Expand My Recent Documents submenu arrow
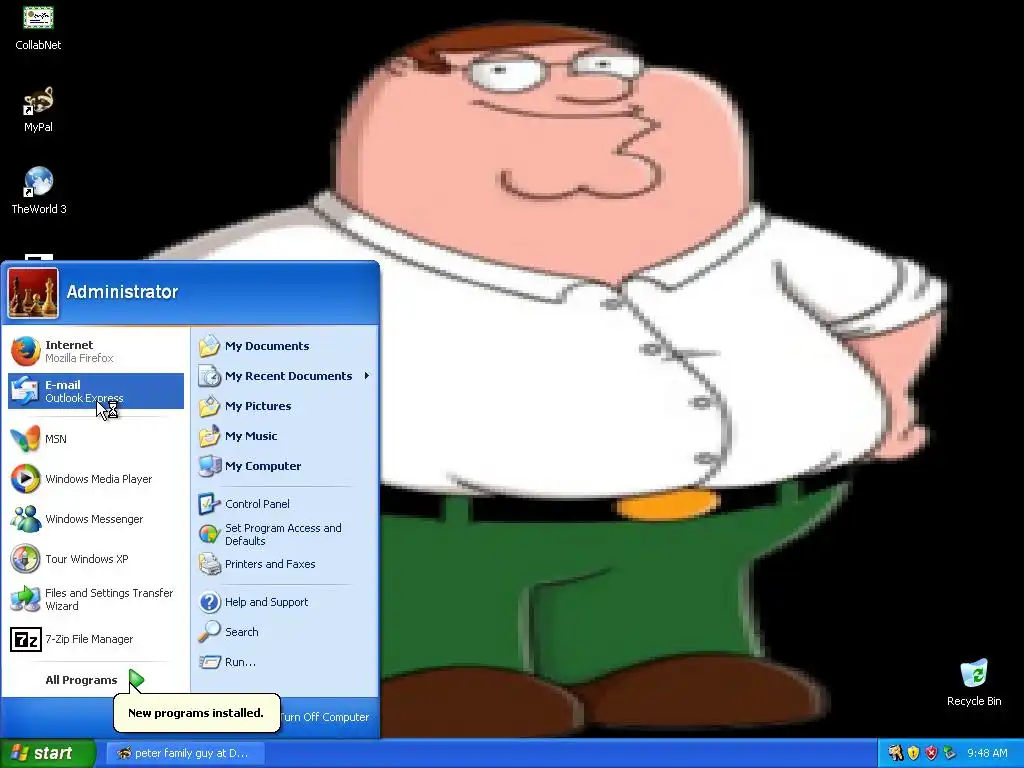 pyautogui.click(x=367, y=376)
